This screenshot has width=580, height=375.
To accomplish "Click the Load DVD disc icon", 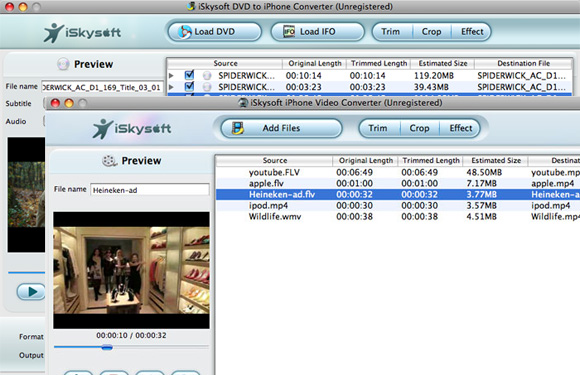I will tap(185, 32).
